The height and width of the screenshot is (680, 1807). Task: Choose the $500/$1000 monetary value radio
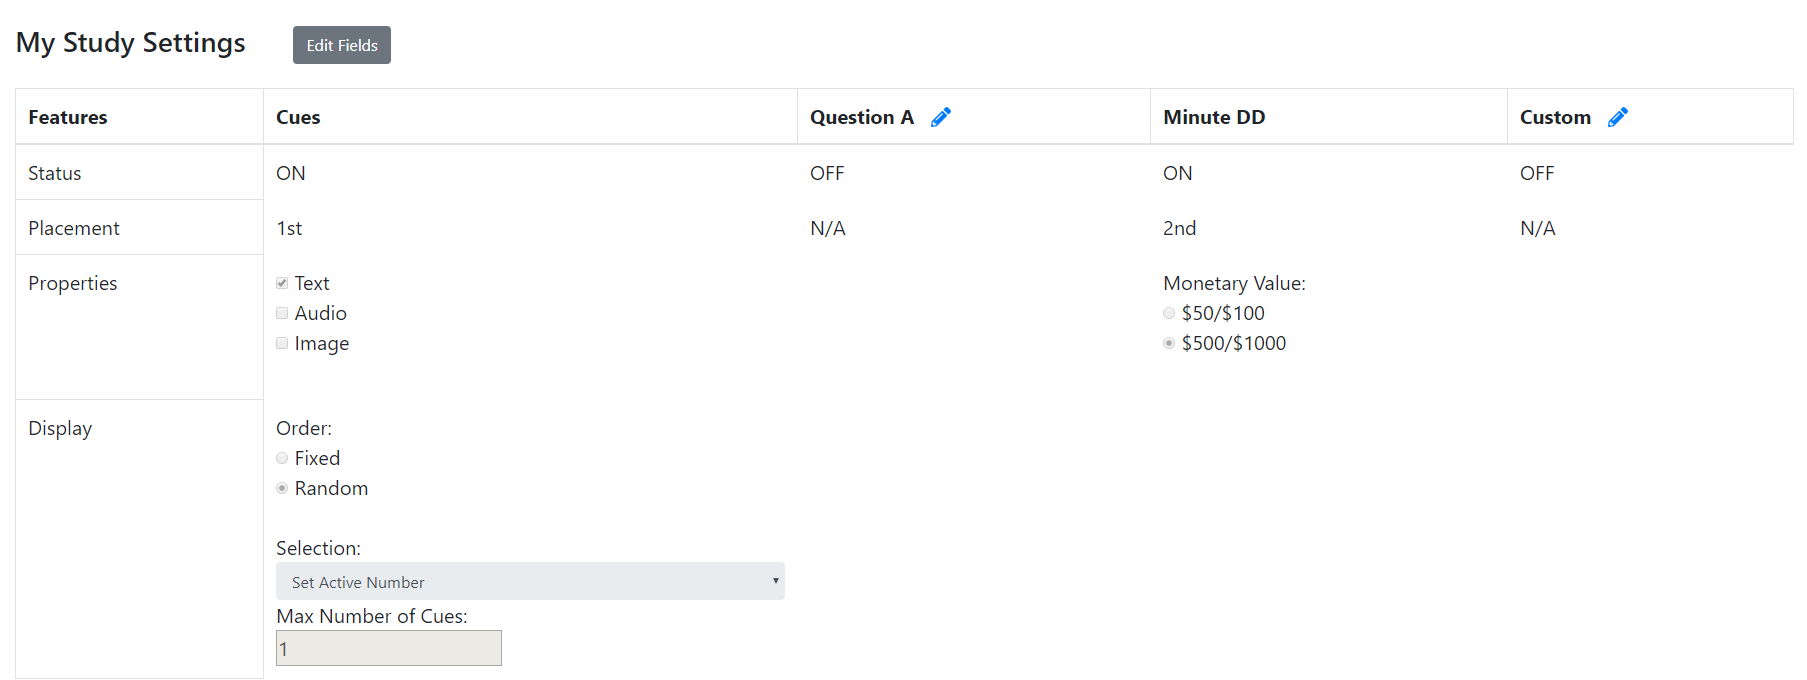[x=1169, y=343]
